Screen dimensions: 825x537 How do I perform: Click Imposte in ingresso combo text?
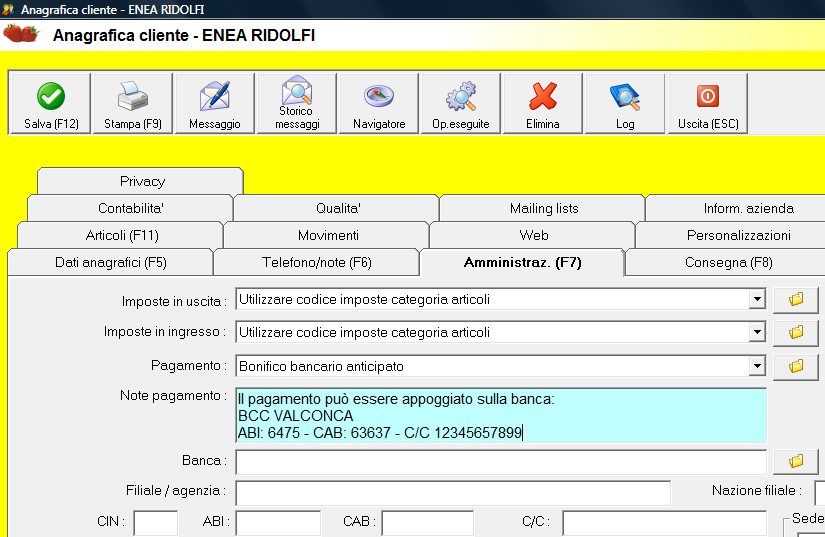click(x=364, y=332)
